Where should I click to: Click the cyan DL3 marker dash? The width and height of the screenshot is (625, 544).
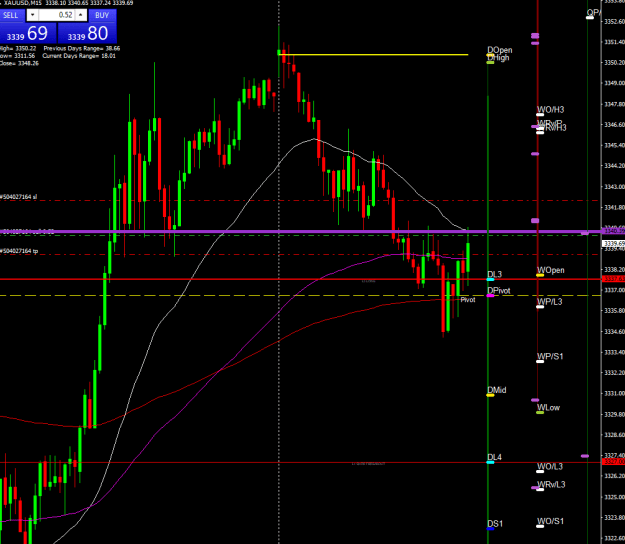pyautogui.click(x=490, y=279)
